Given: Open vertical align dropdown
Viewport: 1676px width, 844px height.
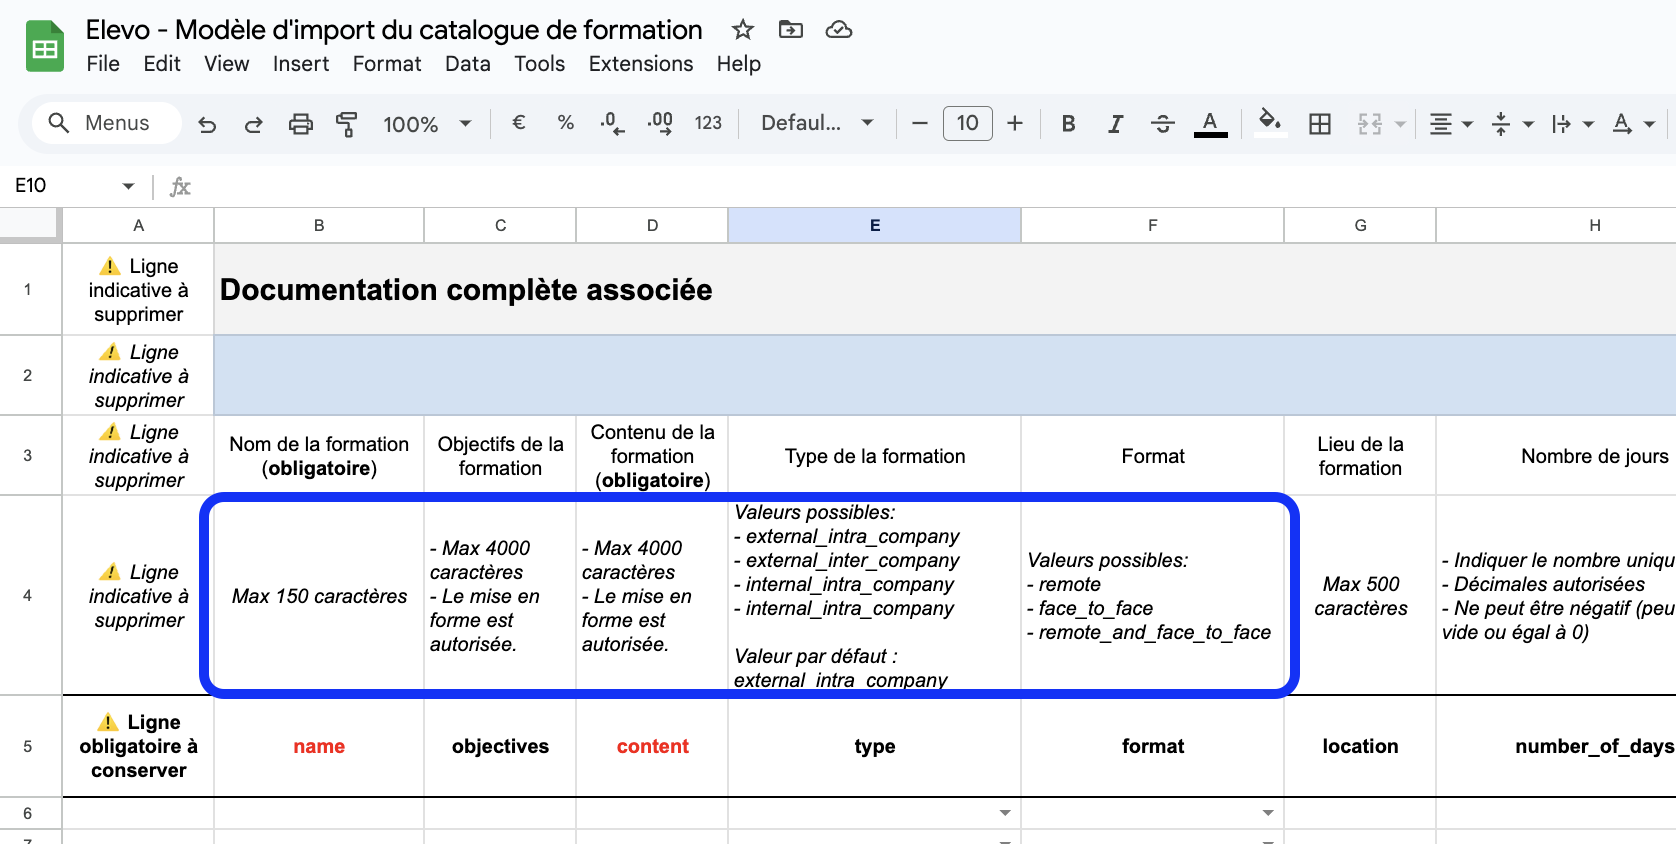Looking at the screenshot, I should point(1512,124).
